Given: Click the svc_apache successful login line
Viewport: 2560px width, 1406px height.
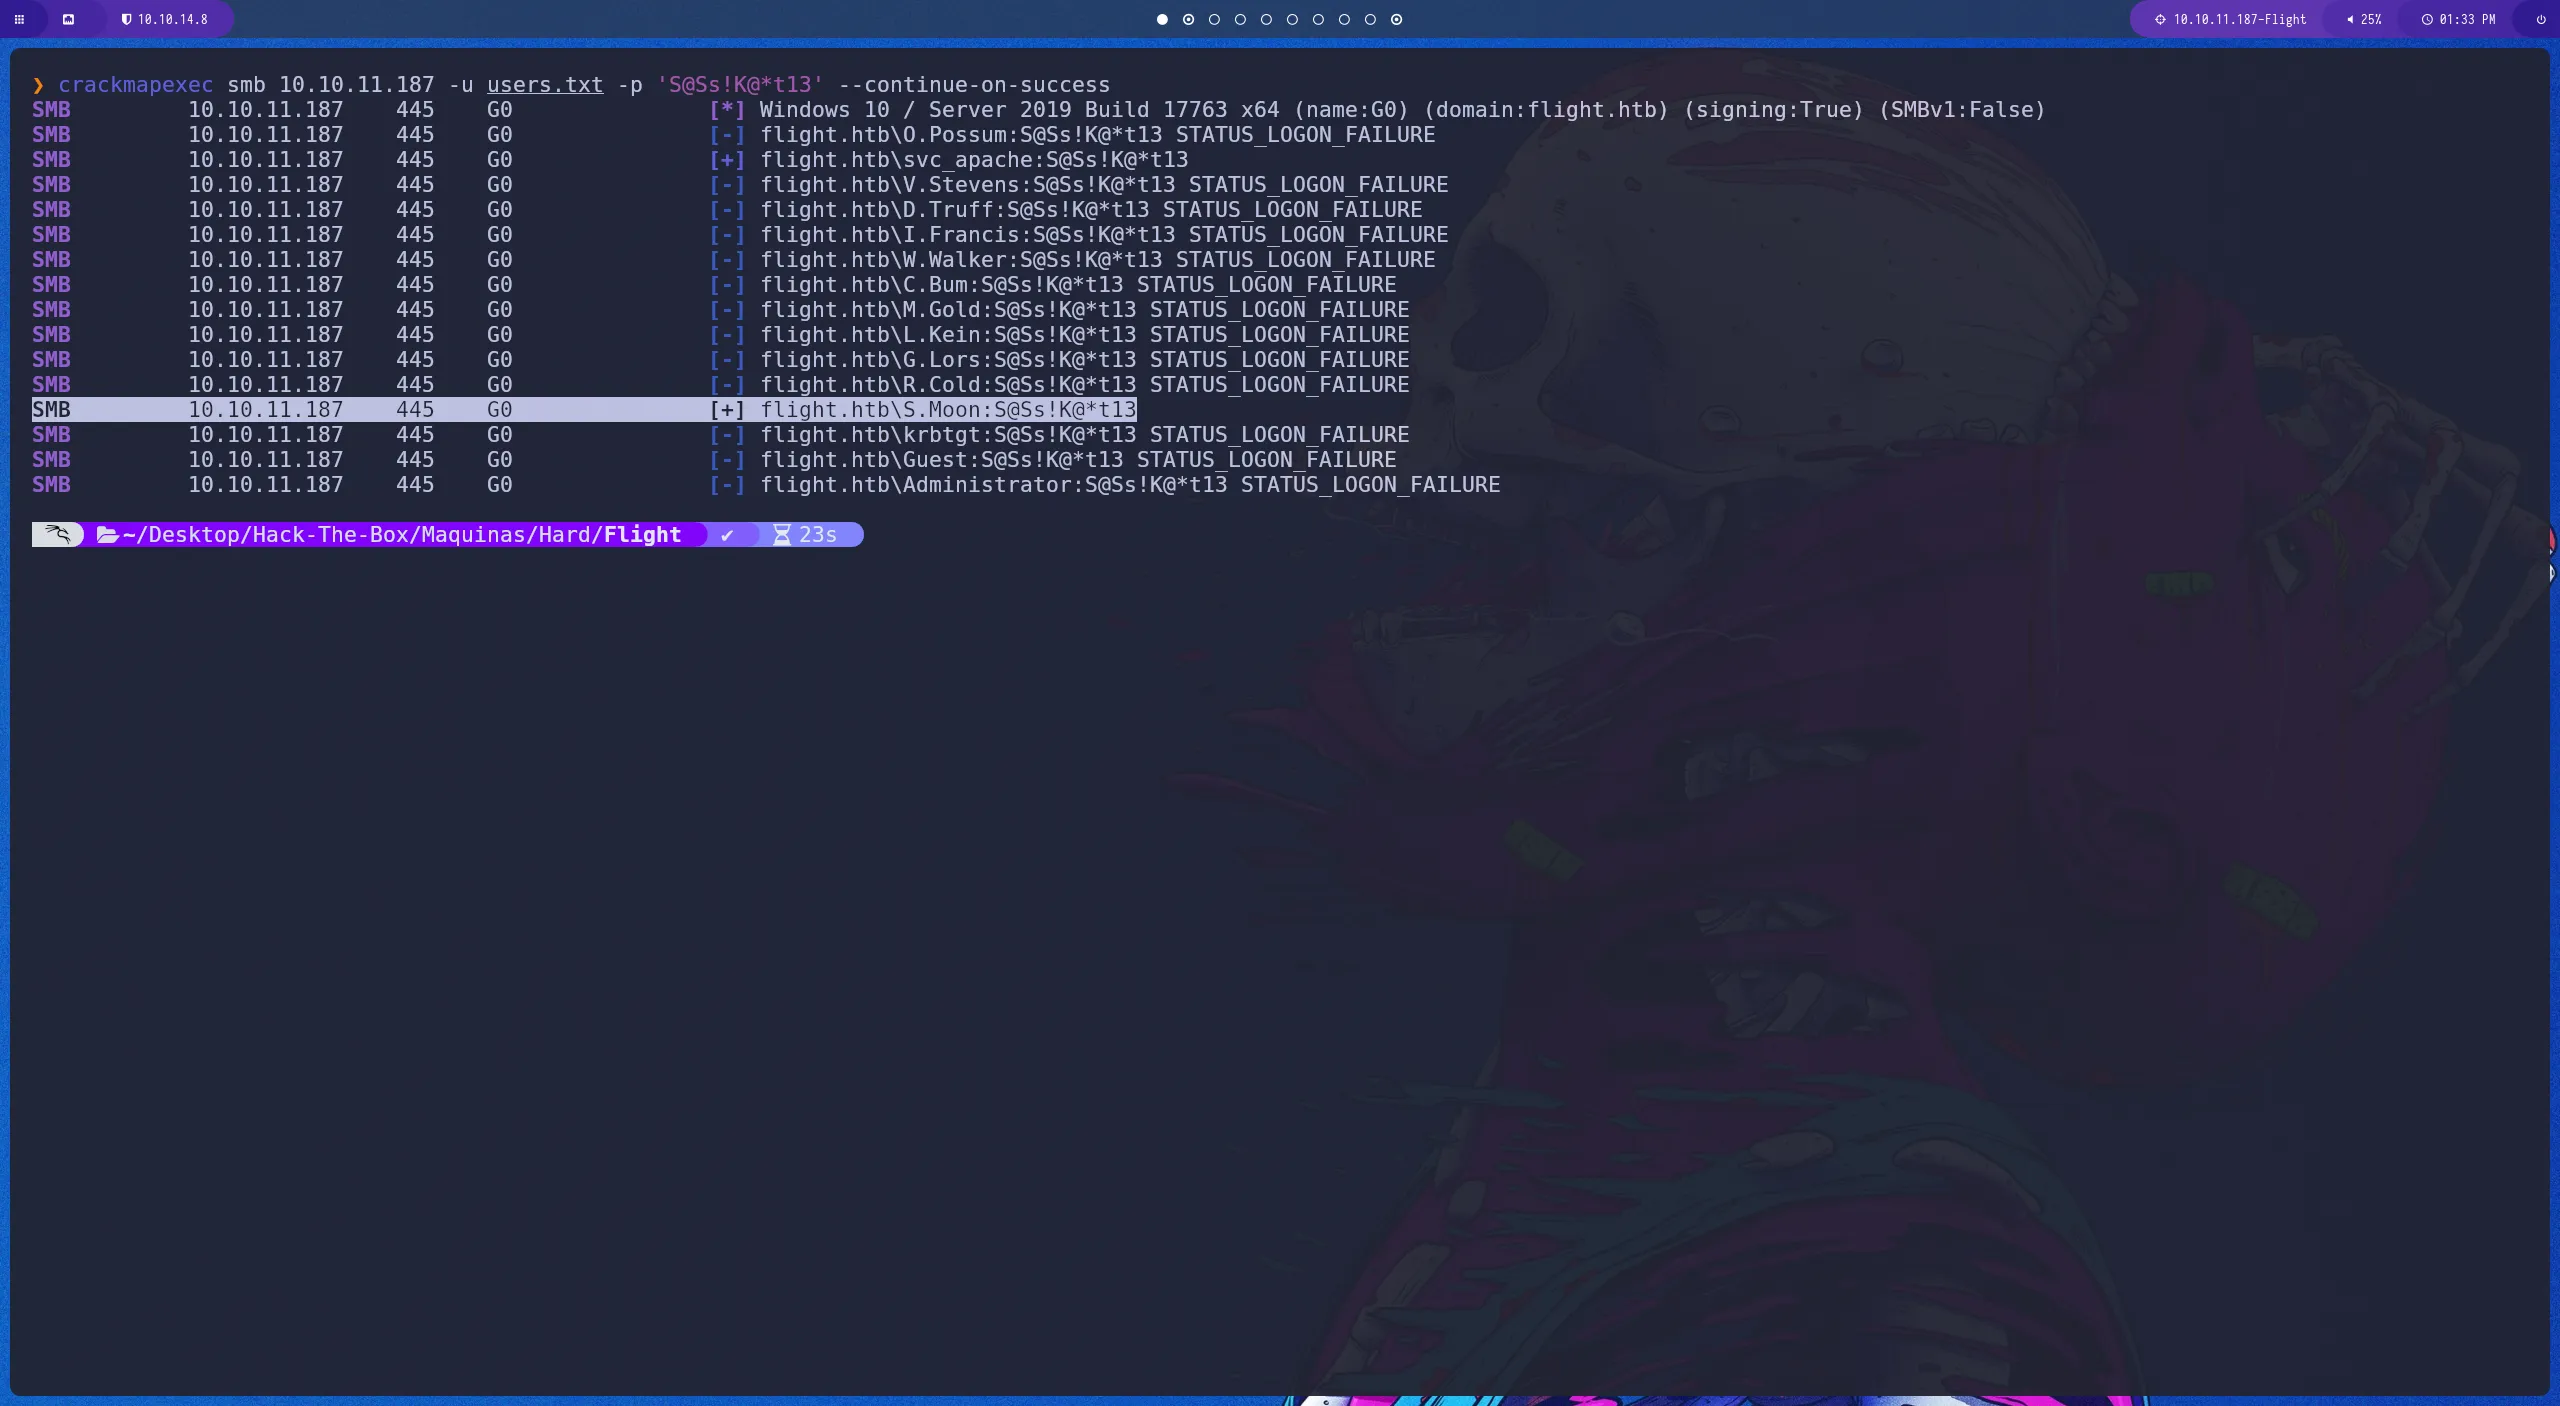Looking at the screenshot, I should click(x=973, y=160).
